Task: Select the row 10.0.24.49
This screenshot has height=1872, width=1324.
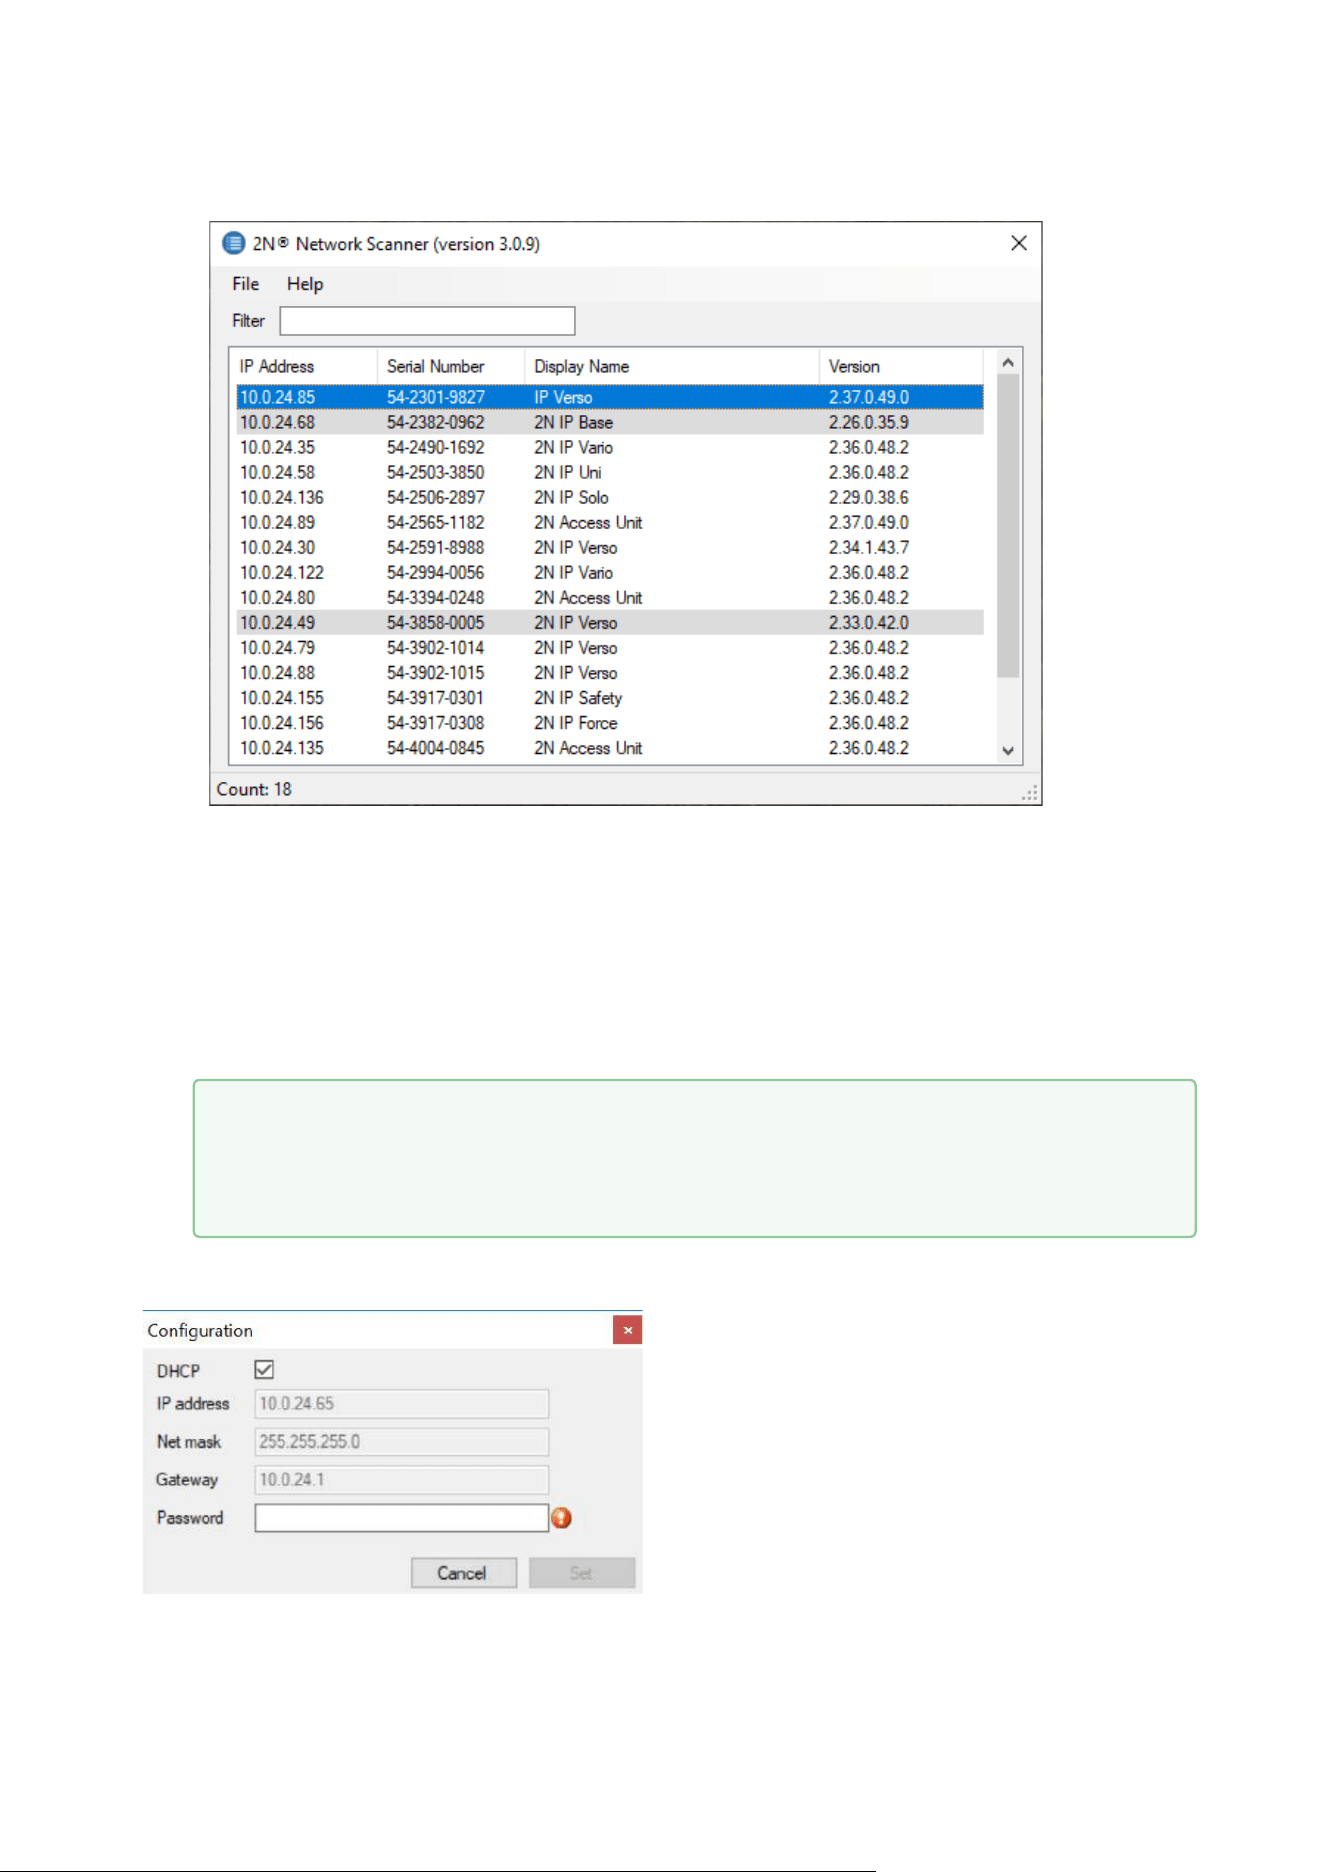Action: 610,622
